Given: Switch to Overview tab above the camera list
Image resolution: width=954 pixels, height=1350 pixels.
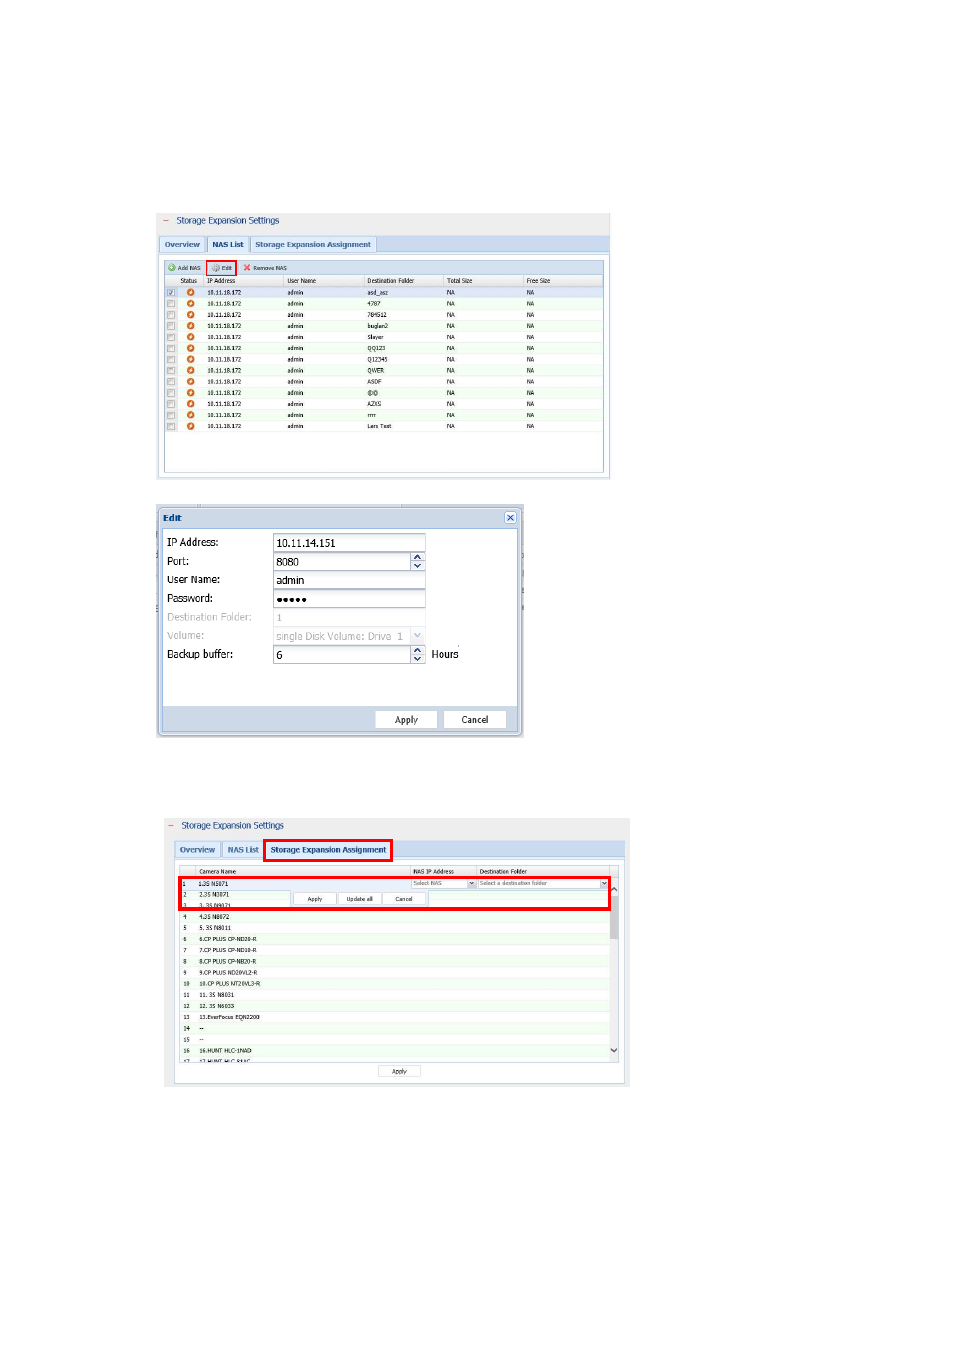Looking at the screenshot, I should point(197,850).
